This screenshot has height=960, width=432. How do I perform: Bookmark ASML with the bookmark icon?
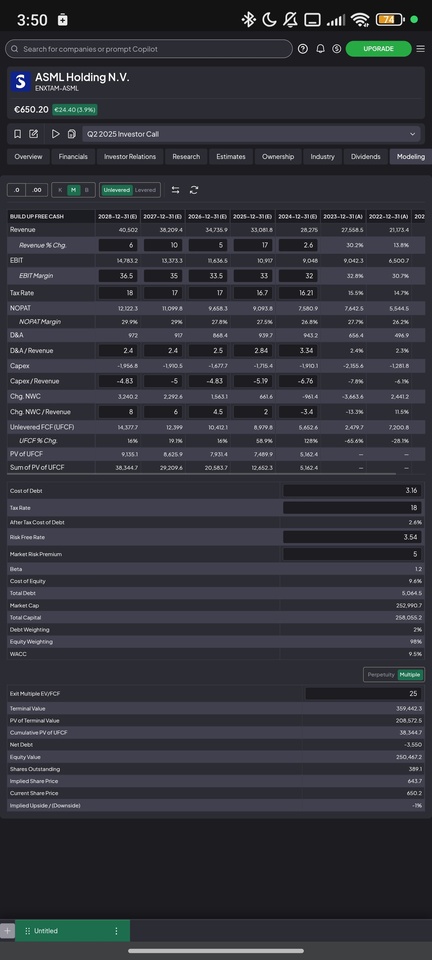coord(18,134)
